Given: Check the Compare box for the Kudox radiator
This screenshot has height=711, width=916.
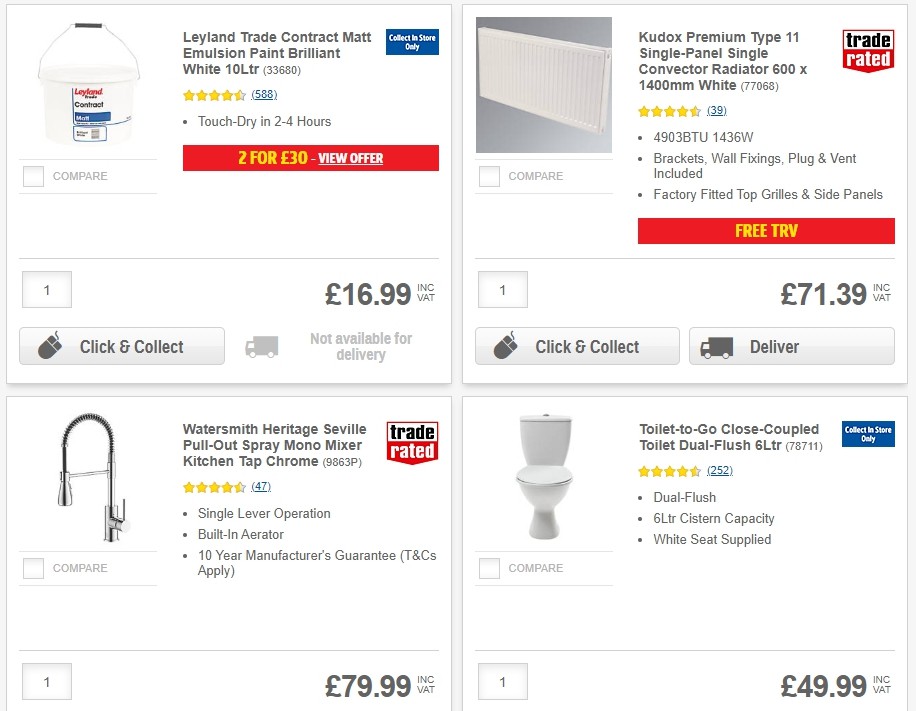Looking at the screenshot, I should [489, 176].
